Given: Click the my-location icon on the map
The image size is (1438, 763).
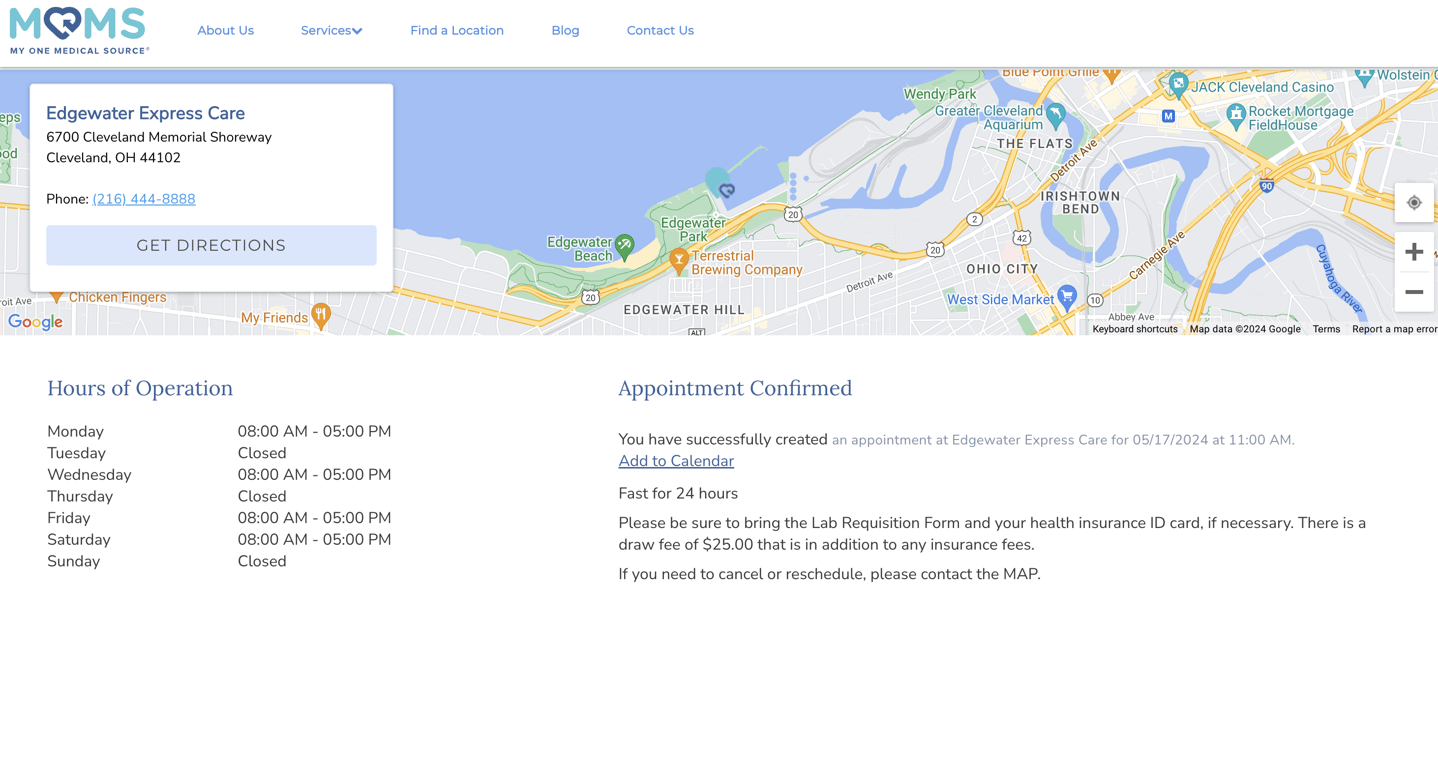Looking at the screenshot, I should coord(1413,202).
